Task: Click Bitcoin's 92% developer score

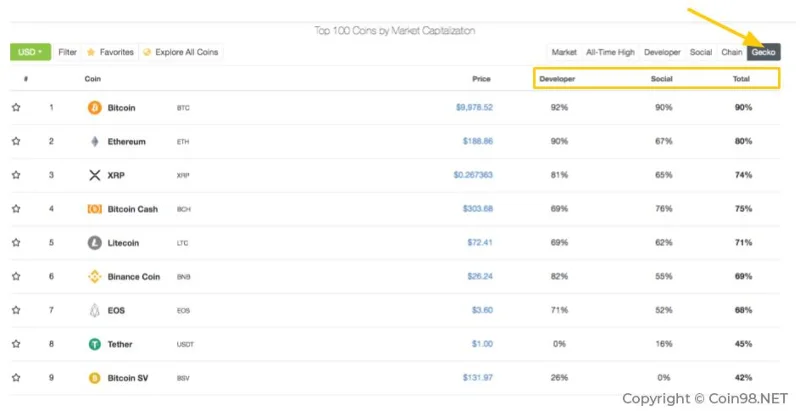Action: click(559, 108)
